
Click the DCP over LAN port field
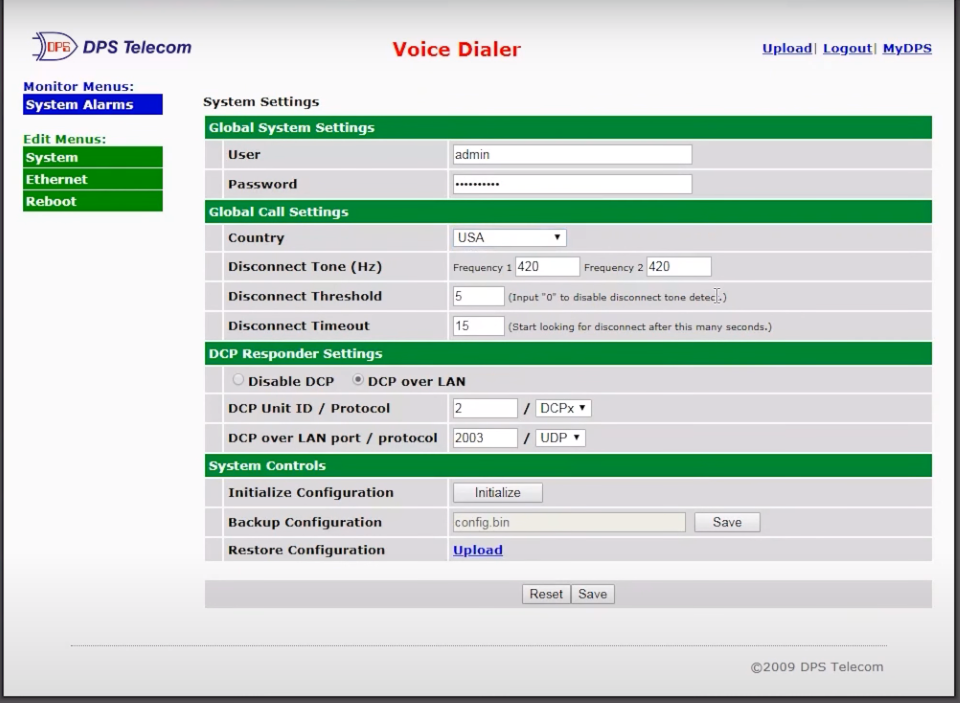[485, 438]
